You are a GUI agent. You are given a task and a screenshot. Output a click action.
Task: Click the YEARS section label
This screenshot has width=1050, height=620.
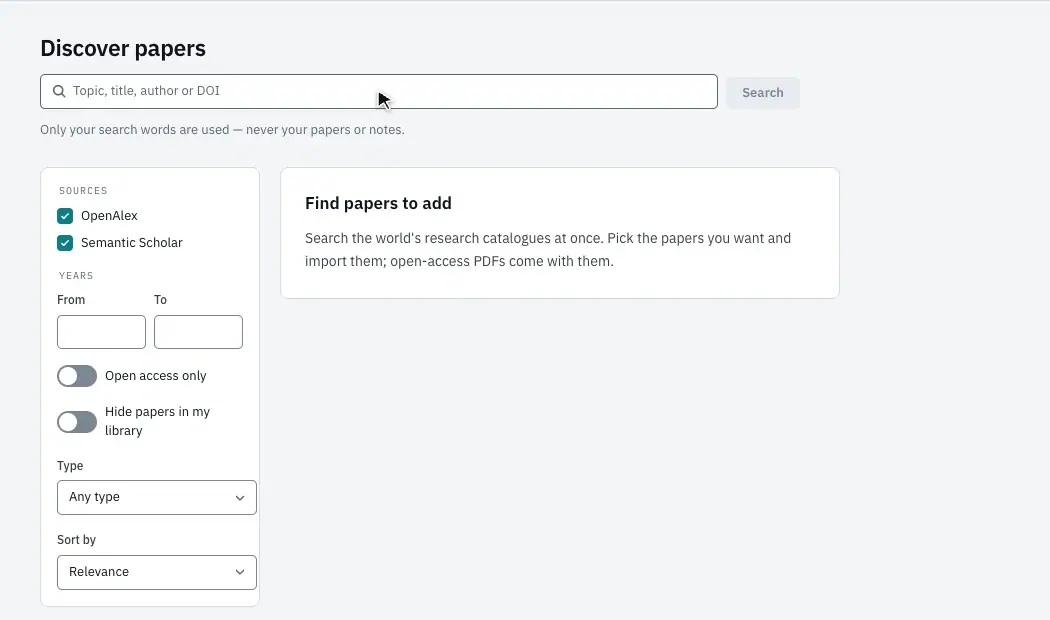point(76,276)
